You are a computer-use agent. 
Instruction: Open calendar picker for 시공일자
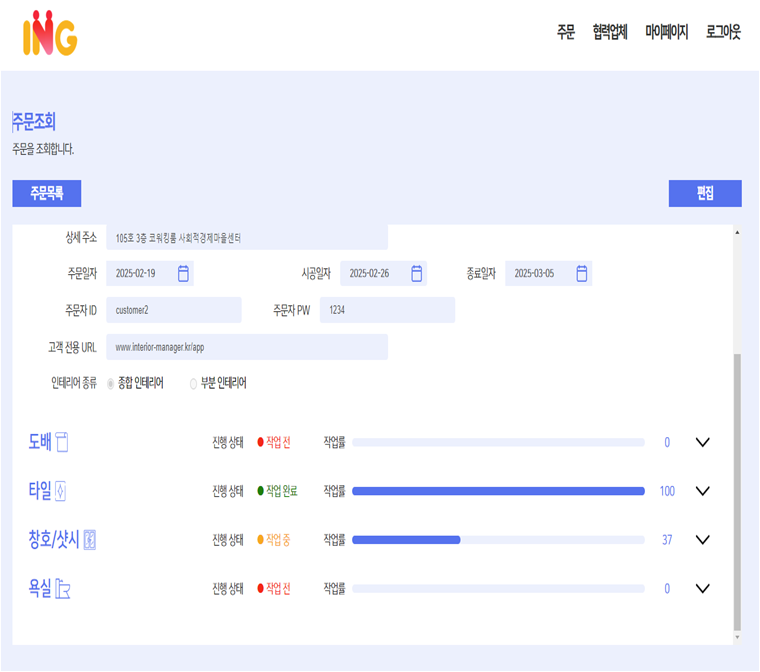(x=417, y=273)
